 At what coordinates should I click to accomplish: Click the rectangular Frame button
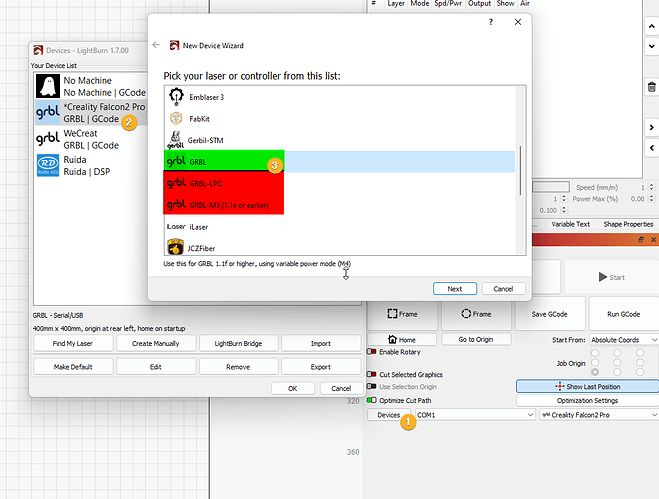[x=403, y=314]
